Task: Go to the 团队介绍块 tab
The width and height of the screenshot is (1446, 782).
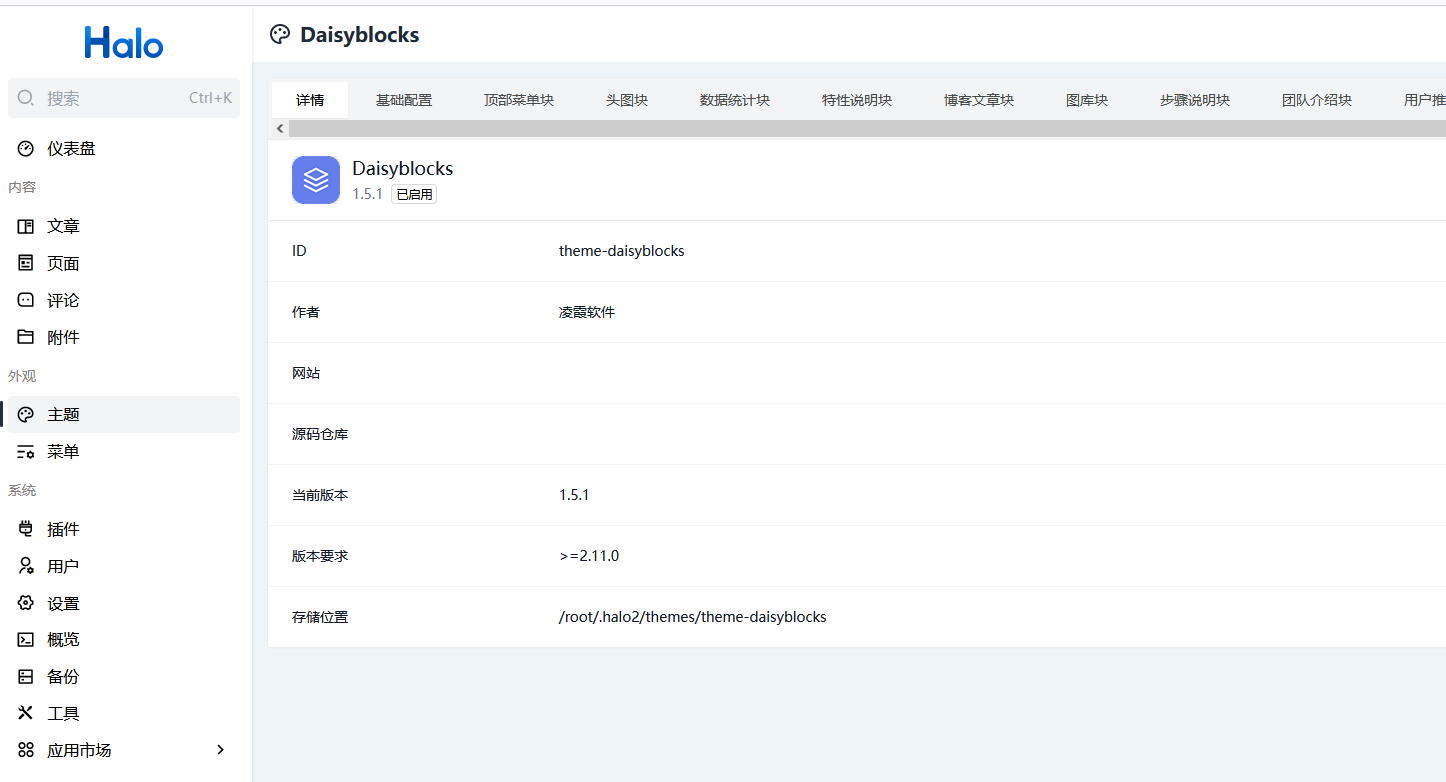Action: tap(1317, 100)
